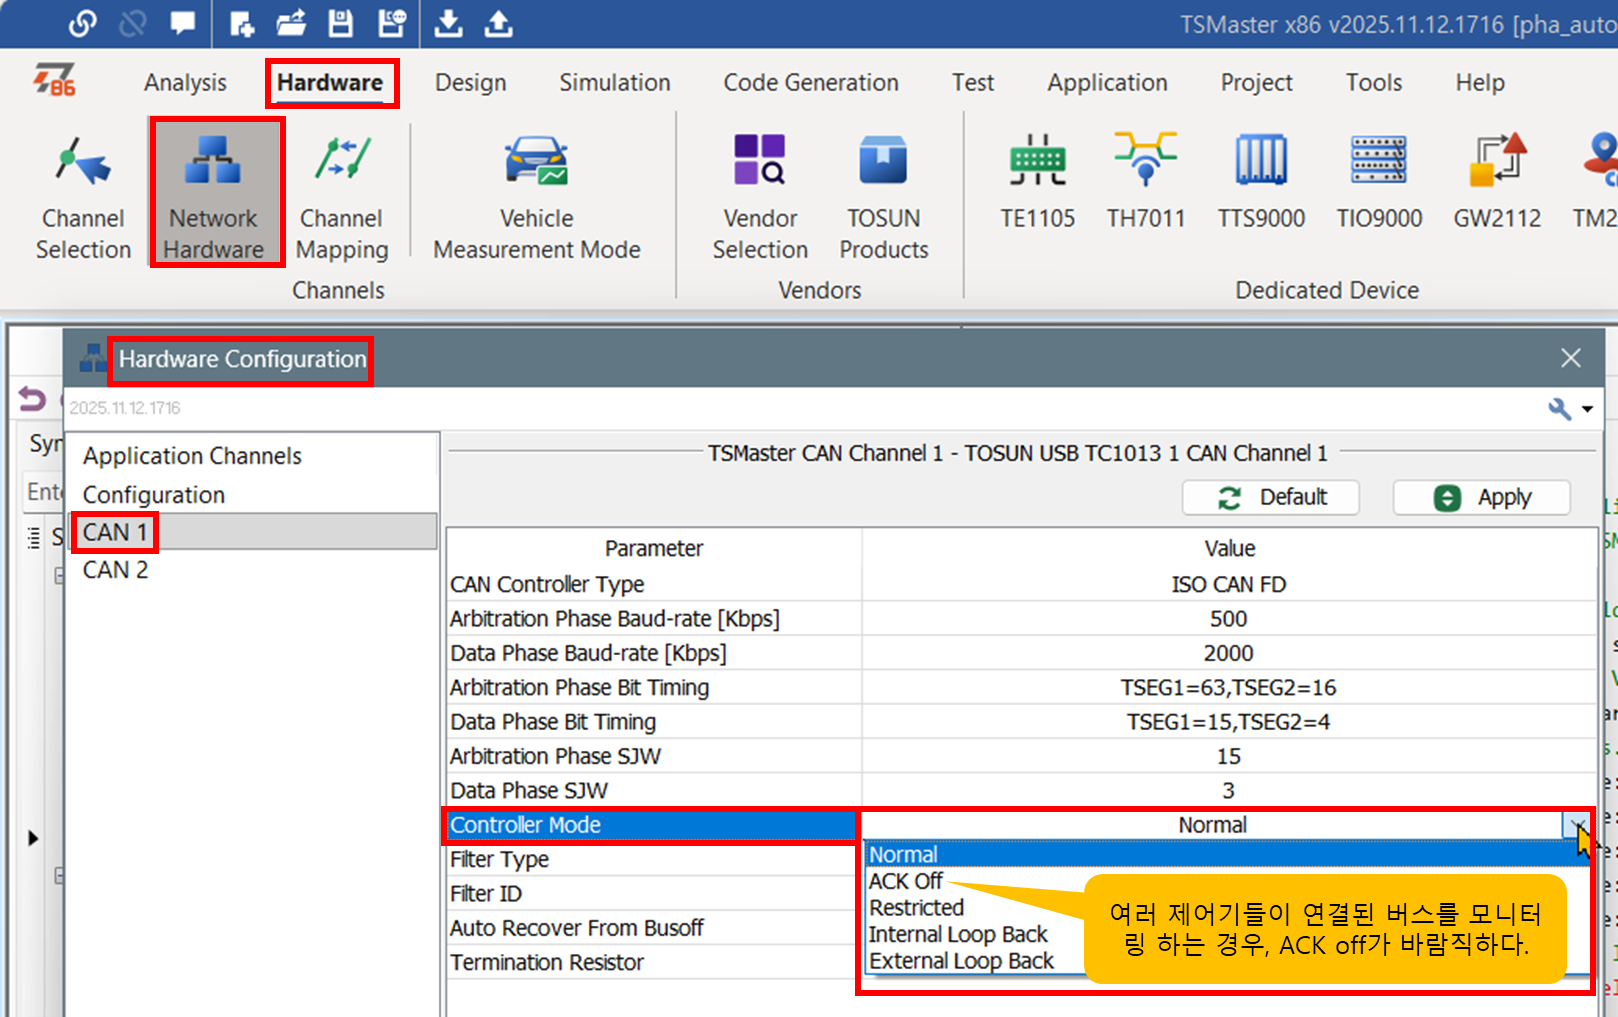
Task: Open the Controller Mode dropdown arrow
Action: point(1577,825)
